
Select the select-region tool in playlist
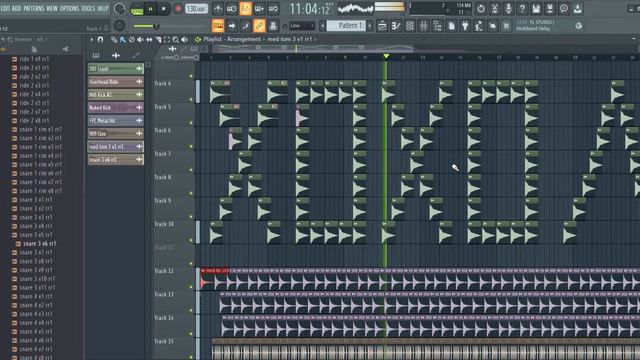(x=167, y=40)
